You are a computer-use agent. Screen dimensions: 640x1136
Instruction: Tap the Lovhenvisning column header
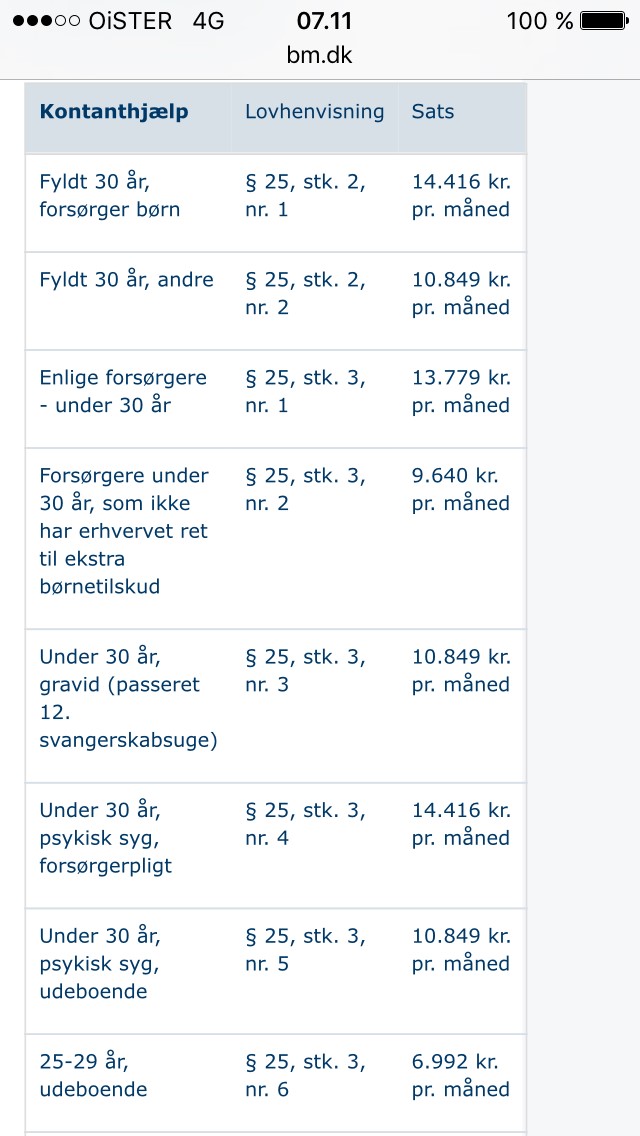(314, 111)
